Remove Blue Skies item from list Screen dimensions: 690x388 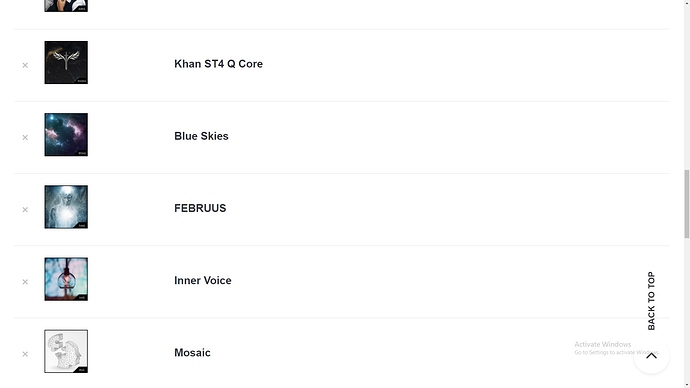(x=25, y=138)
